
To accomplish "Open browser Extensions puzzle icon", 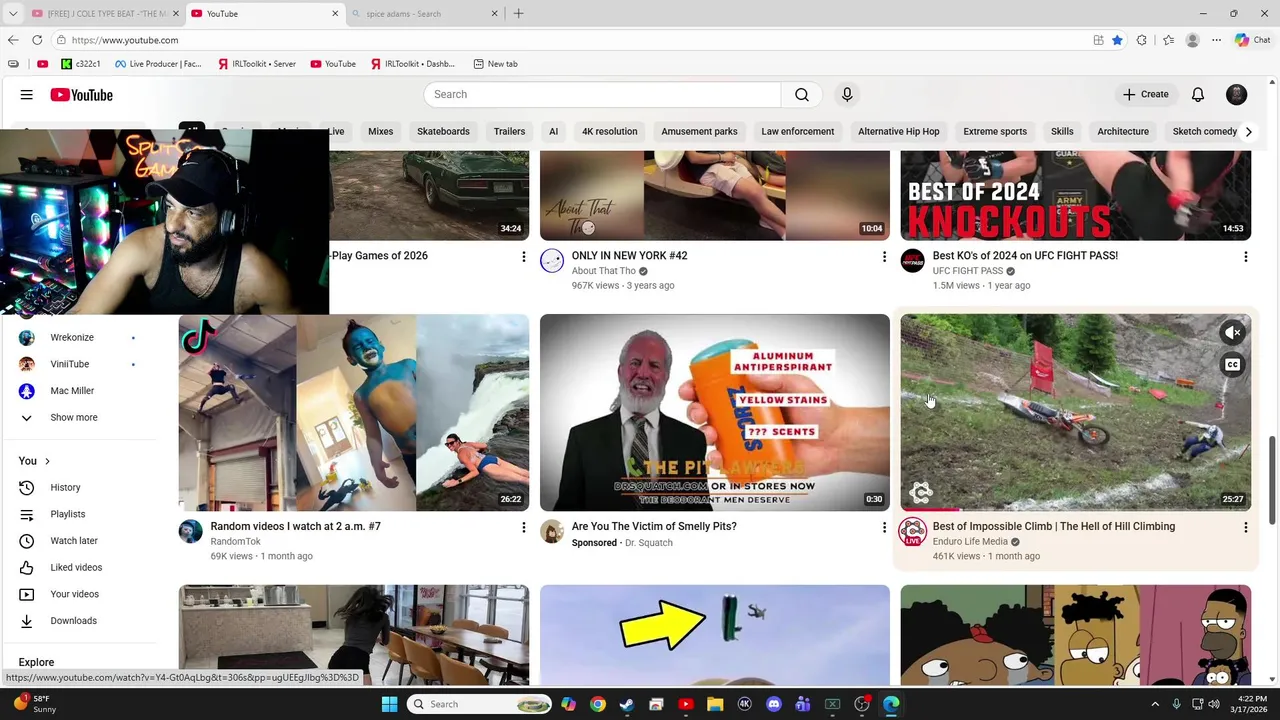I will tap(1142, 40).
